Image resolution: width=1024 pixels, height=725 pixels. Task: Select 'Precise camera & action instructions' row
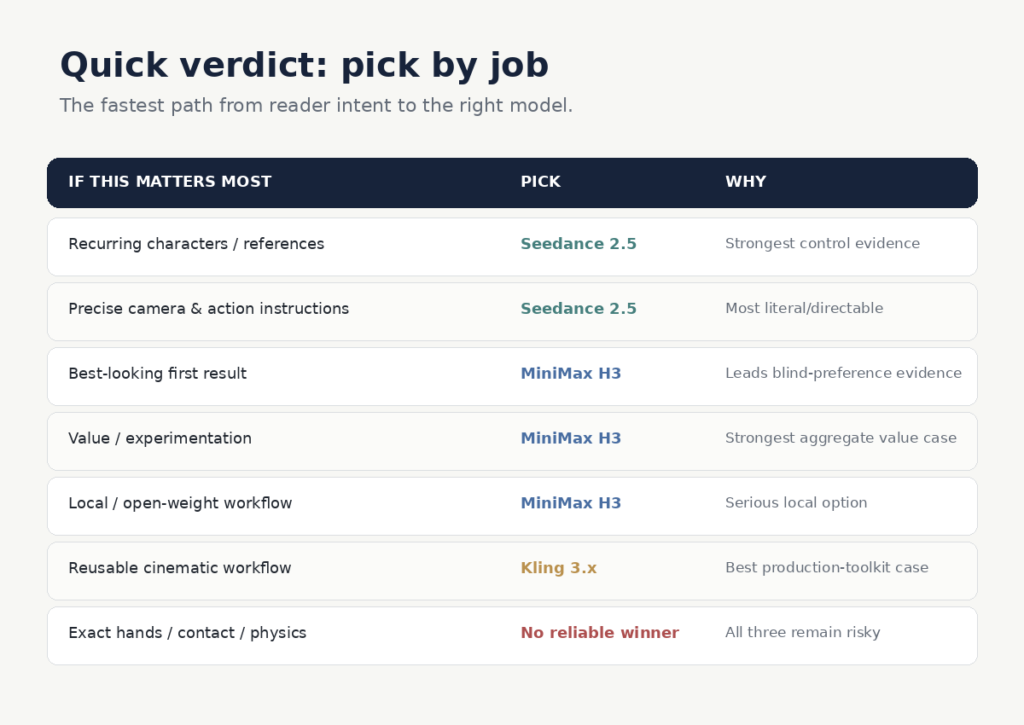pyautogui.click(x=512, y=312)
